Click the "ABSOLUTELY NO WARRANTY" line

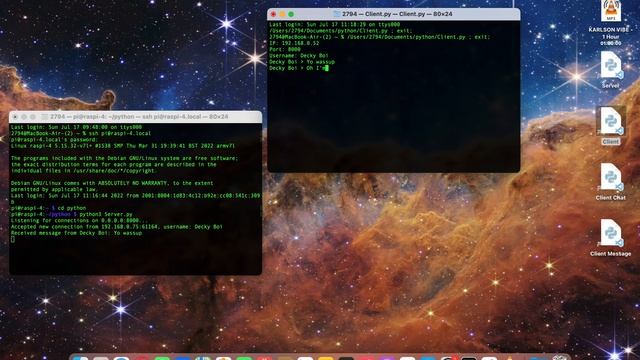(112, 183)
